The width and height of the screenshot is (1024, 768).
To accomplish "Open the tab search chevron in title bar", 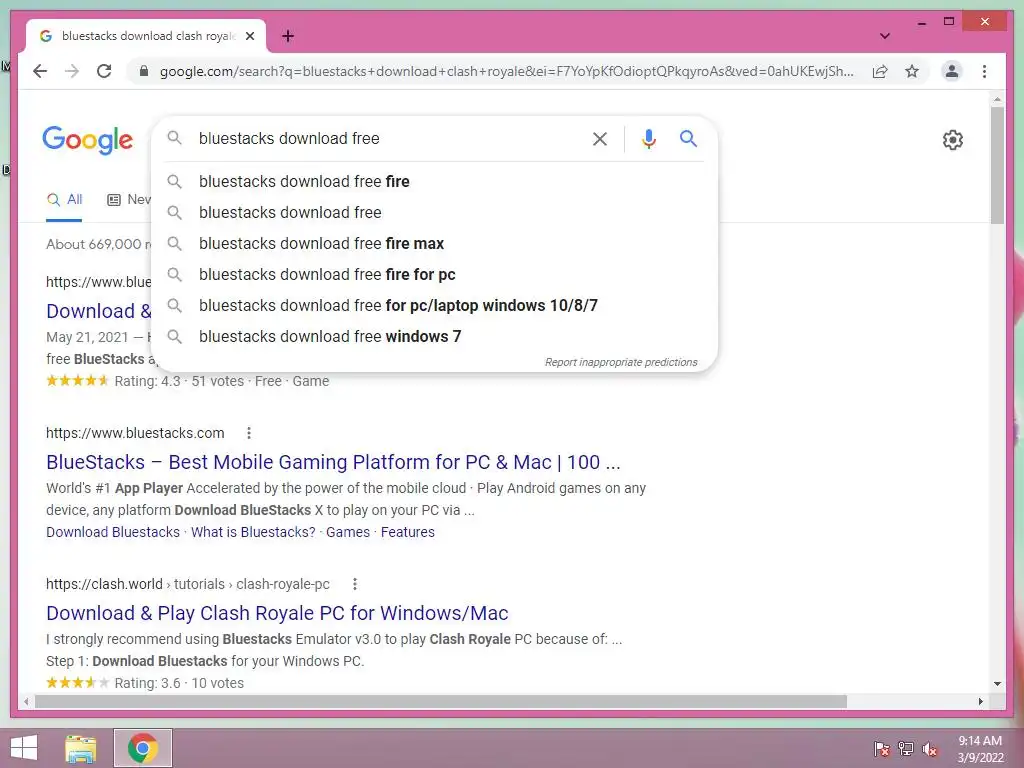I will click(x=884, y=36).
